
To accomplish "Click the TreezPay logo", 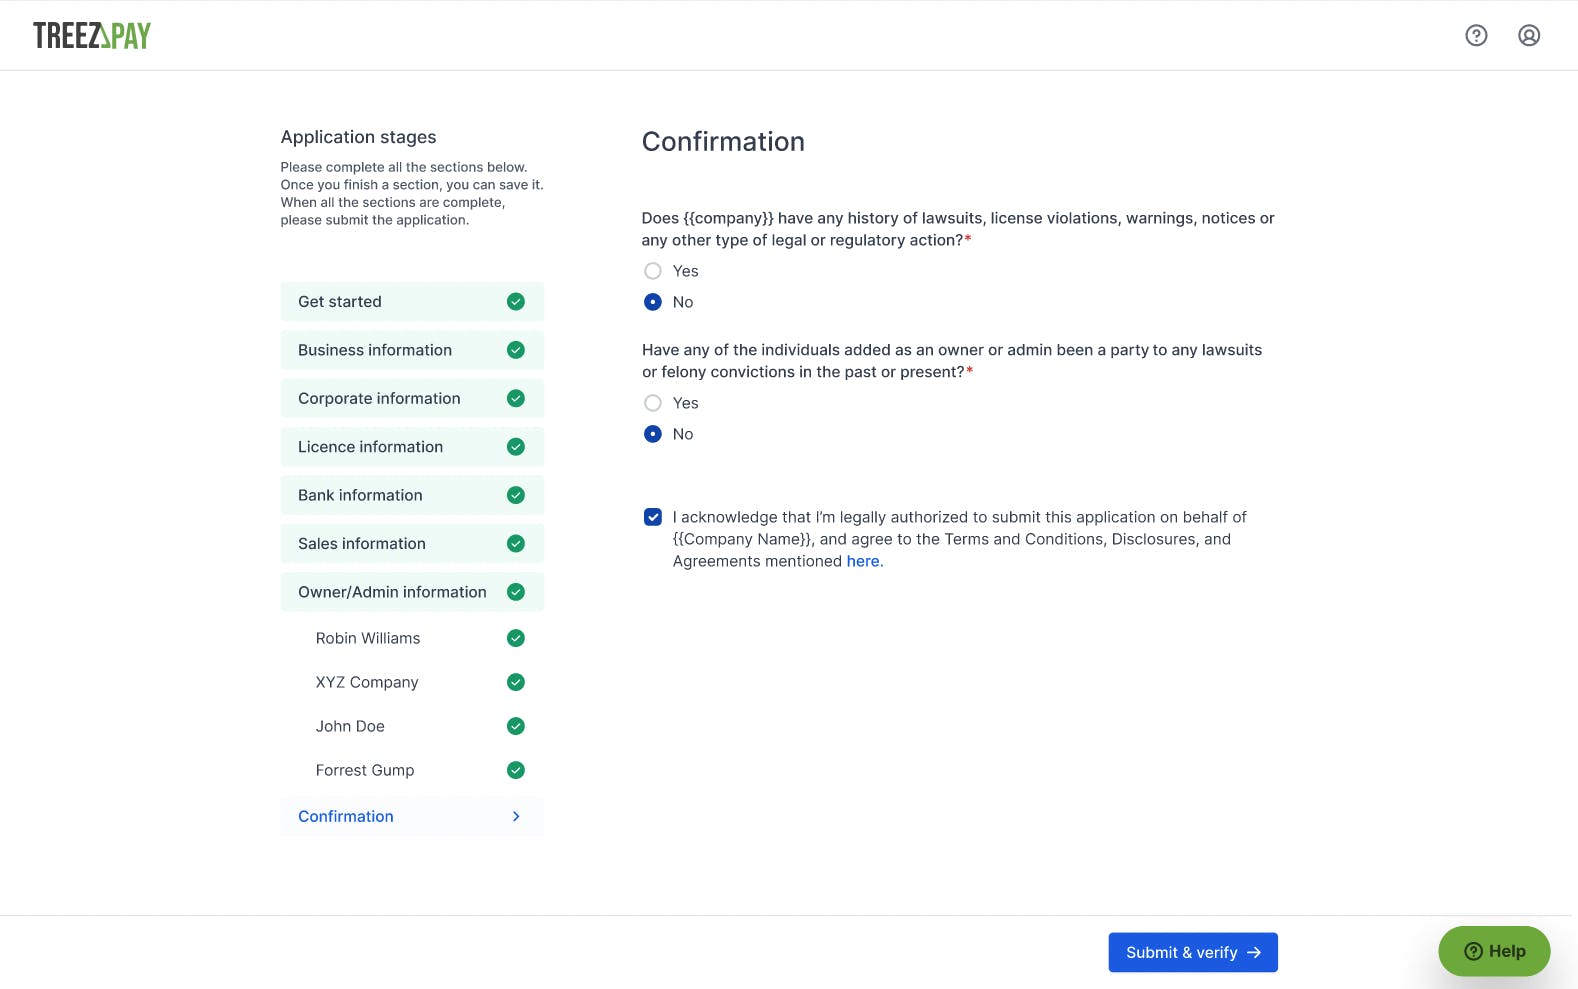I will tap(92, 36).
